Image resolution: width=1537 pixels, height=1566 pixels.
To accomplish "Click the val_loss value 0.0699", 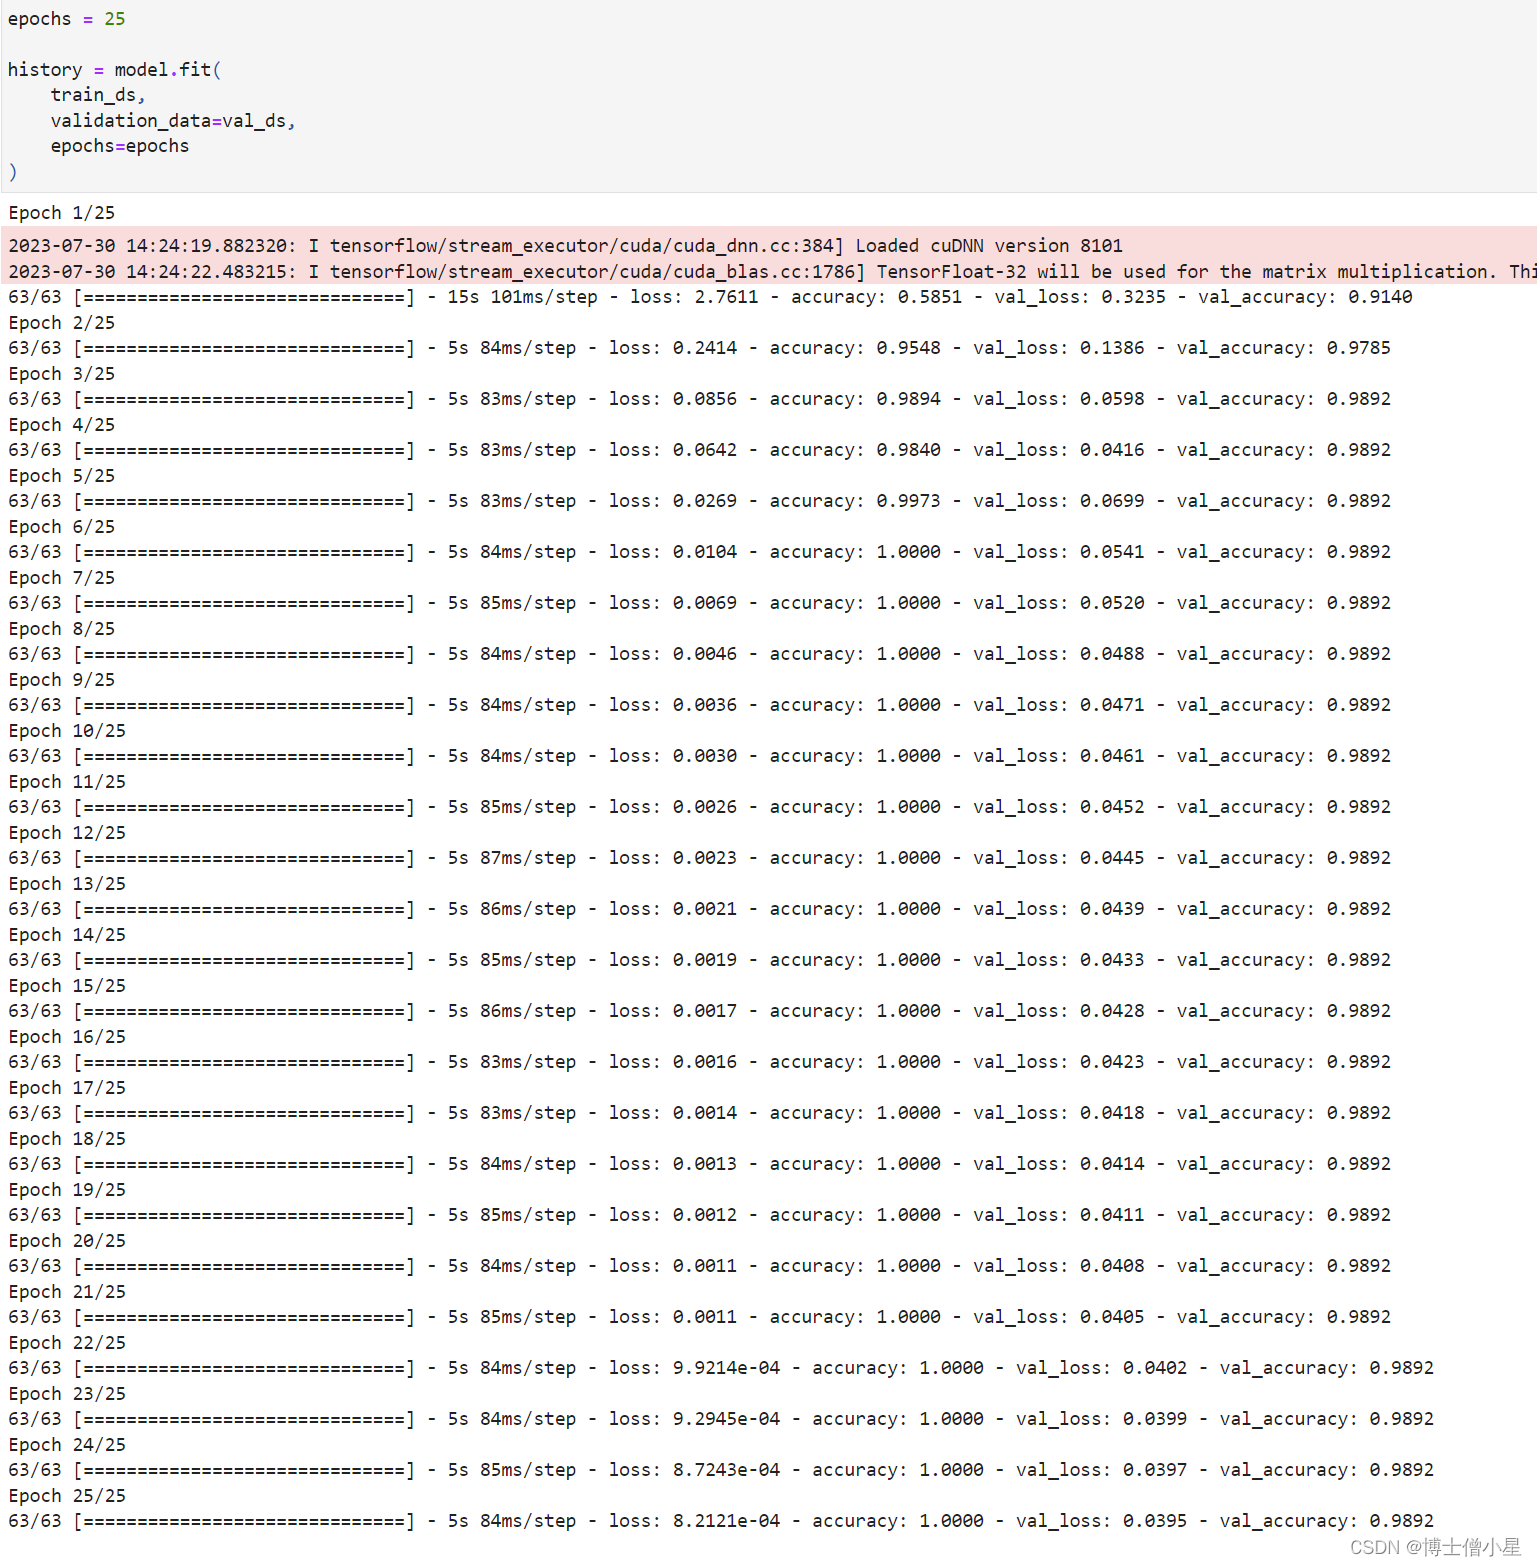I will point(1112,501).
